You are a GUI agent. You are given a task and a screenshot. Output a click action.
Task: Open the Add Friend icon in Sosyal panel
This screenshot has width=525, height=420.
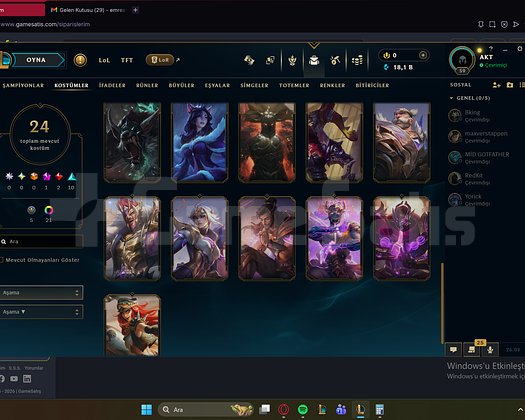pos(497,85)
